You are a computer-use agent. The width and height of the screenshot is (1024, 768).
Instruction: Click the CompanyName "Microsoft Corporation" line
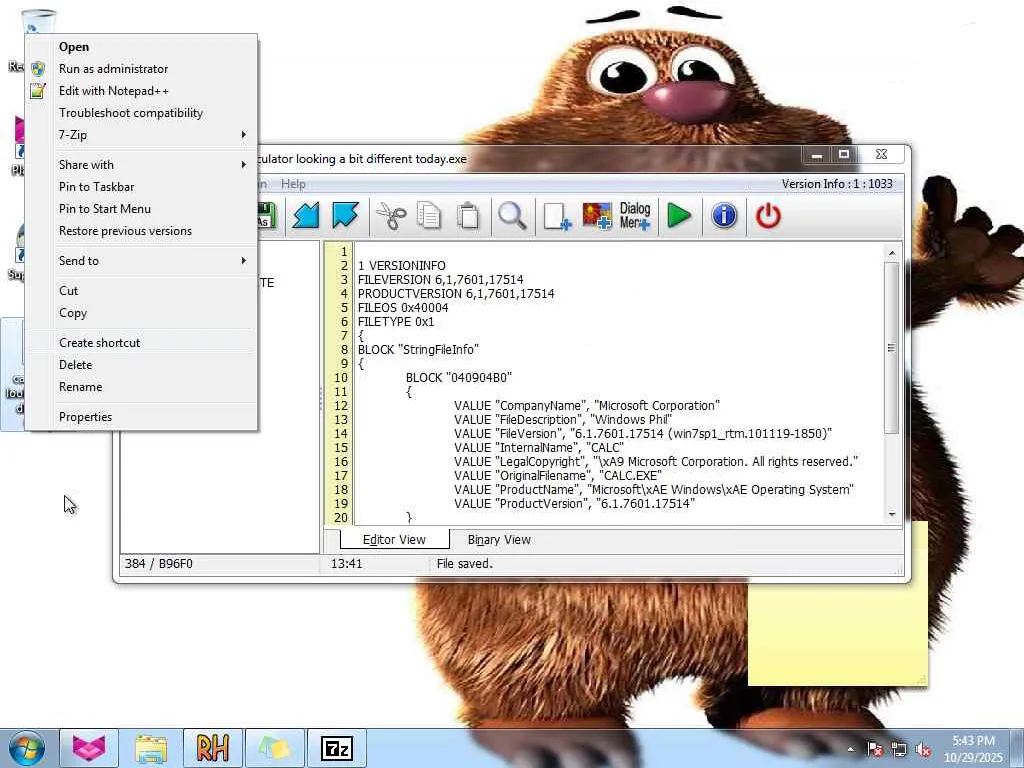586,406
